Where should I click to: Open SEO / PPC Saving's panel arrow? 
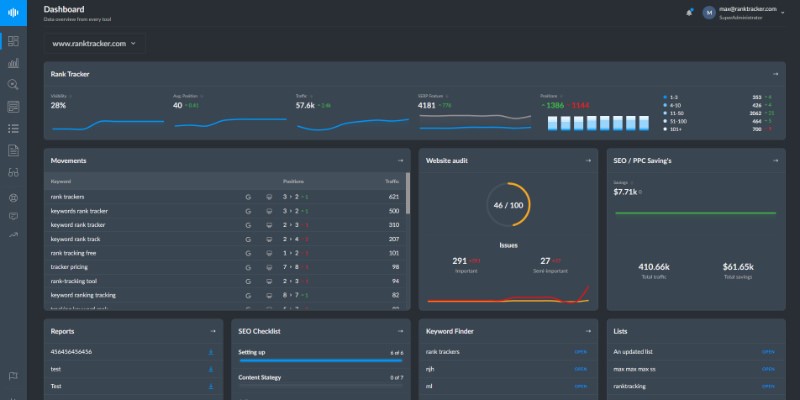pyautogui.click(x=776, y=161)
